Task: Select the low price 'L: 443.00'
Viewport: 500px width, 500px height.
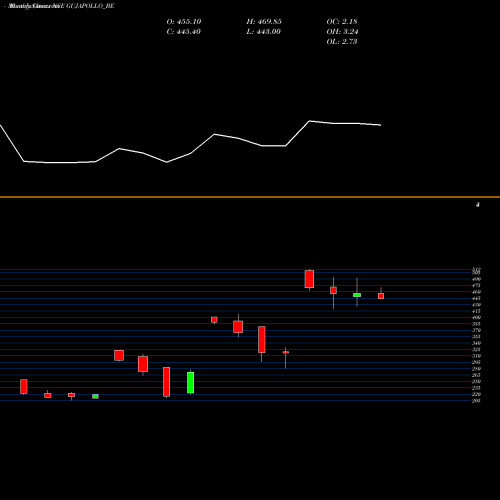Action: click(x=264, y=32)
